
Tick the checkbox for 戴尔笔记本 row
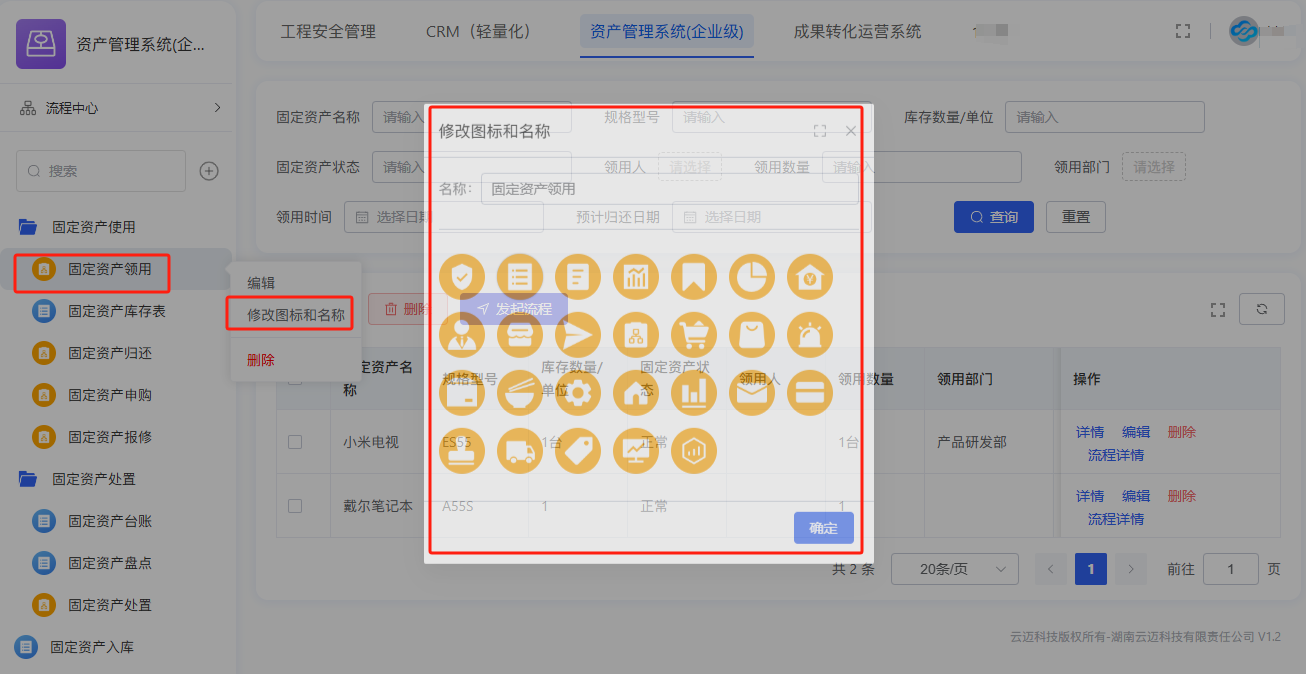click(295, 506)
